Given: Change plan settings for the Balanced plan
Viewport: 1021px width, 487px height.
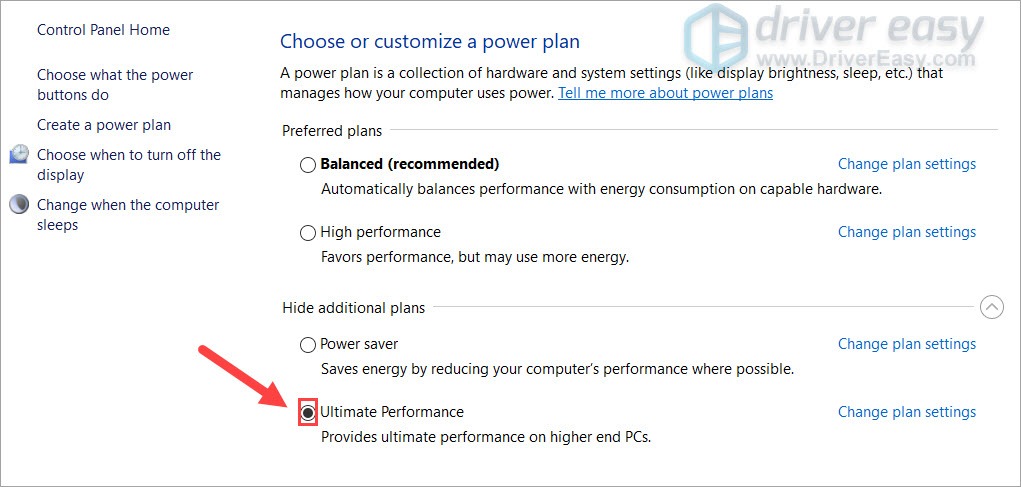Looking at the screenshot, I should click(x=906, y=164).
